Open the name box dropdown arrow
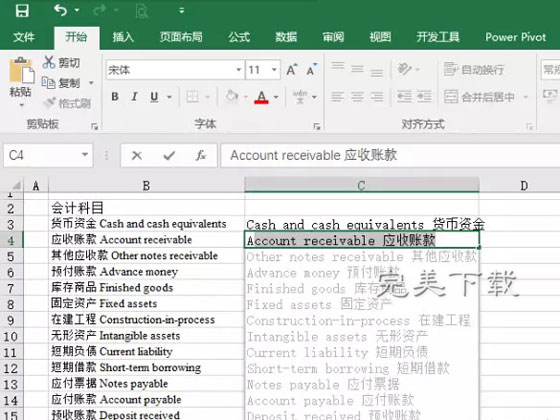Image resolution: width=560 pixels, height=420 pixels. pyautogui.click(x=85, y=155)
